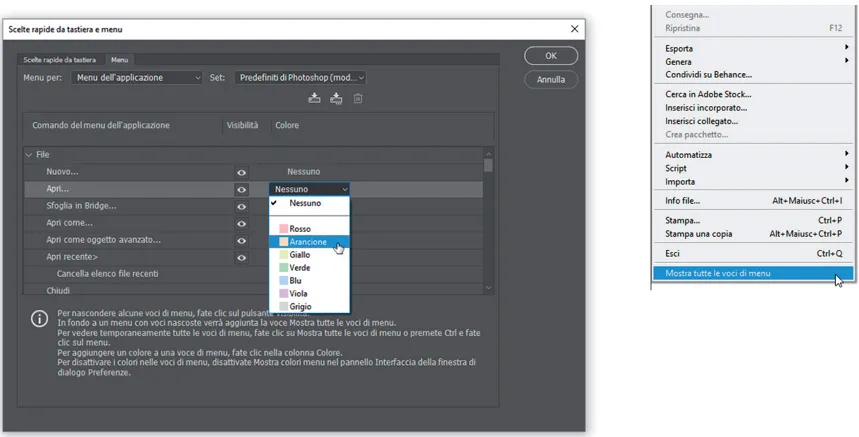This screenshot has height=437, width=859.
Task: Open the Menu per dropdown
Action: (138, 77)
